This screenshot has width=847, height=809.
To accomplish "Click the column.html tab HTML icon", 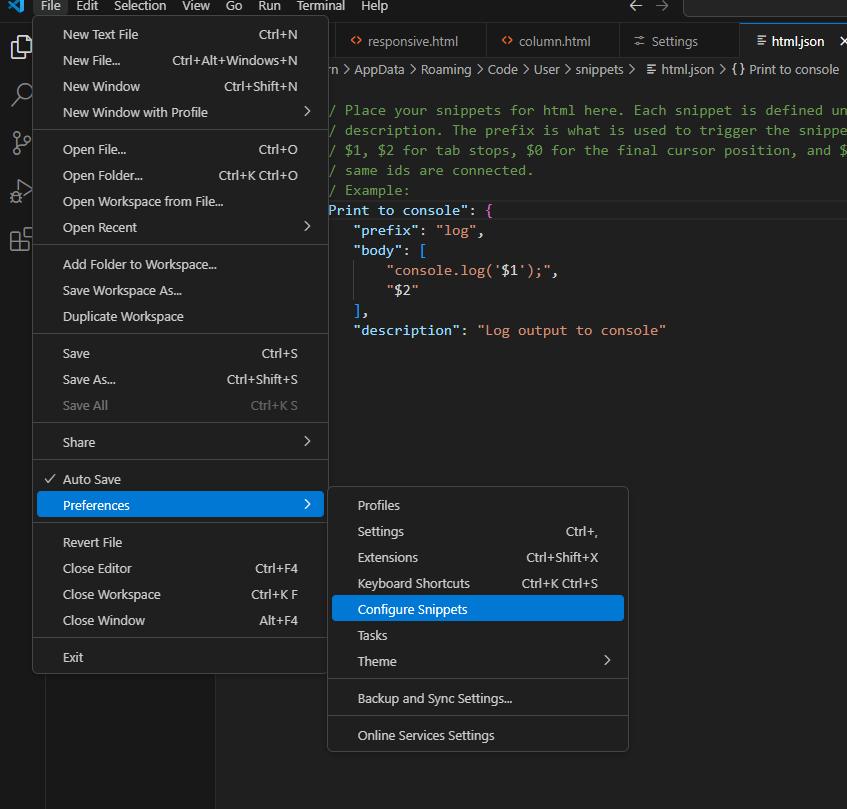I will [x=507, y=41].
